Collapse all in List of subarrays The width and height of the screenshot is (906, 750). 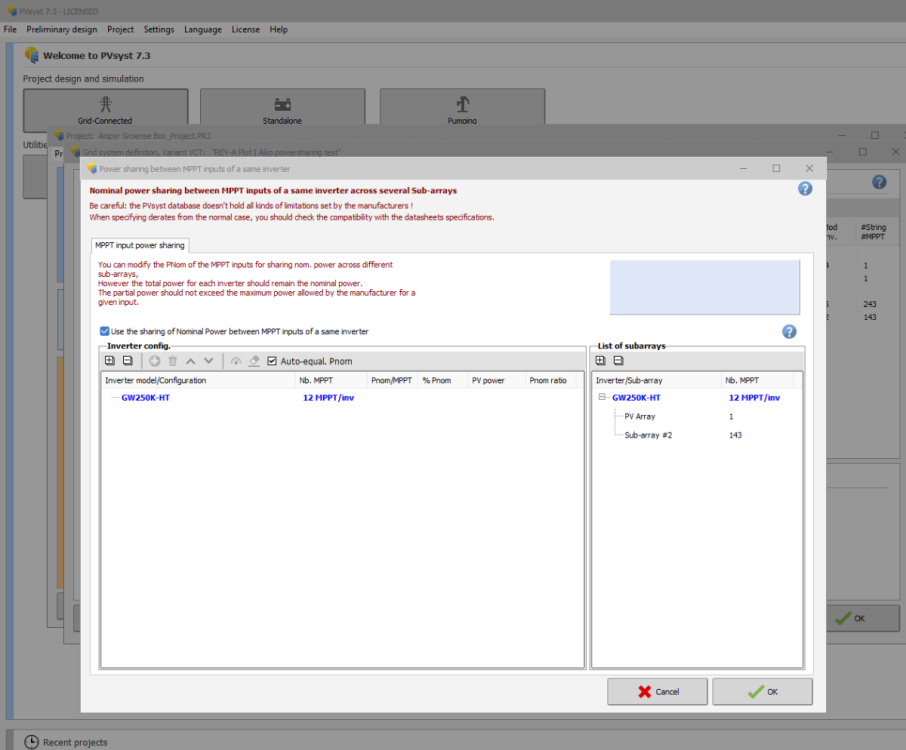pyautogui.click(x=618, y=361)
